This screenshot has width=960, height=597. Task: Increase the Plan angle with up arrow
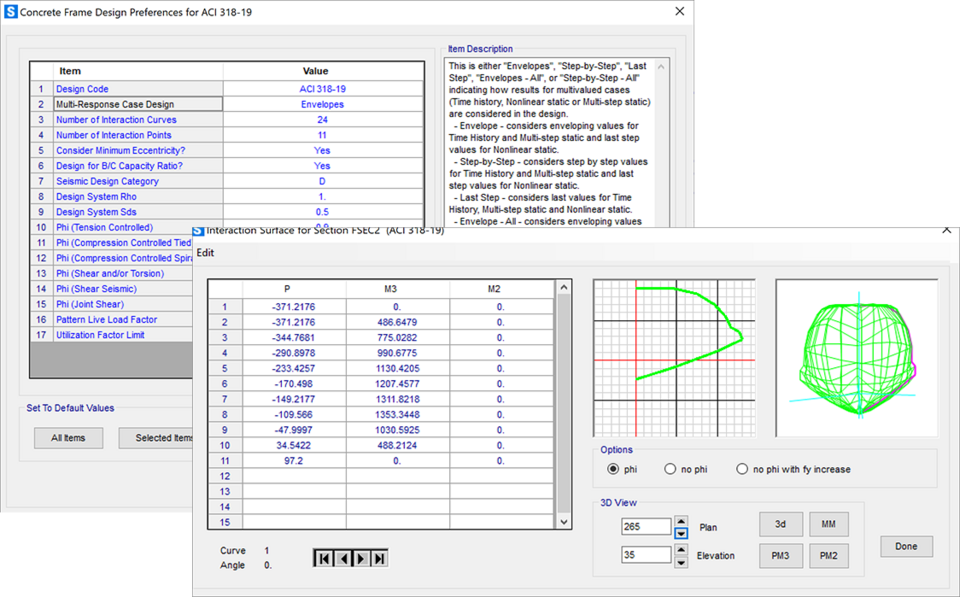(681, 521)
